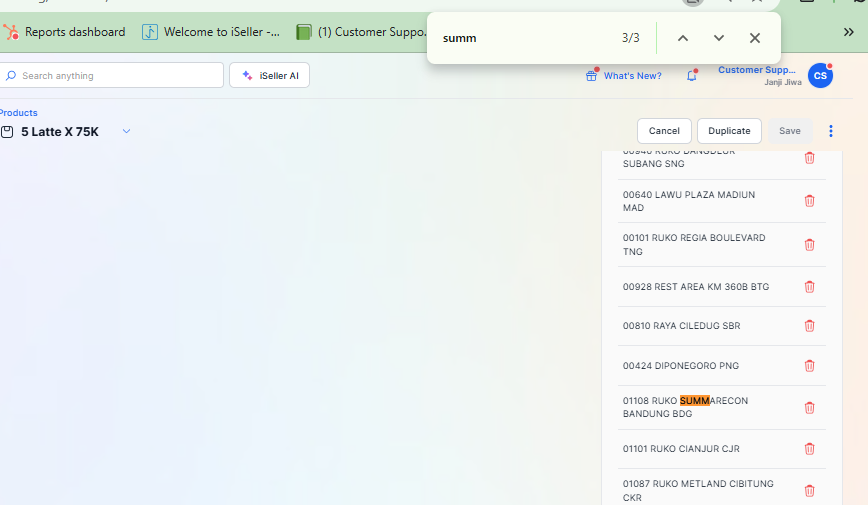Duplicate this product

tap(729, 131)
